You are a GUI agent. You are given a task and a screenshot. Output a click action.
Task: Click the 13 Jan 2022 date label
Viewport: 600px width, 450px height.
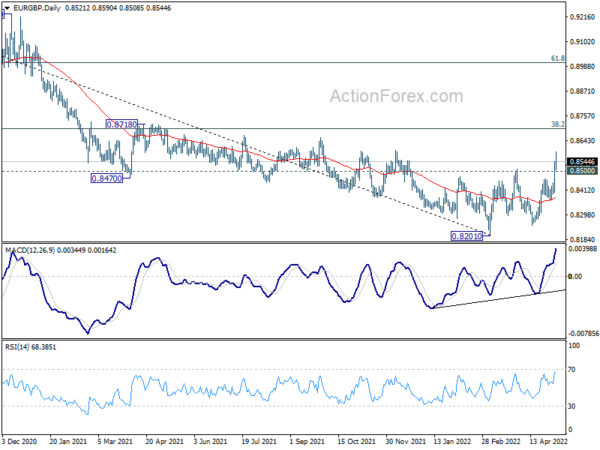(x=452, y=442)
